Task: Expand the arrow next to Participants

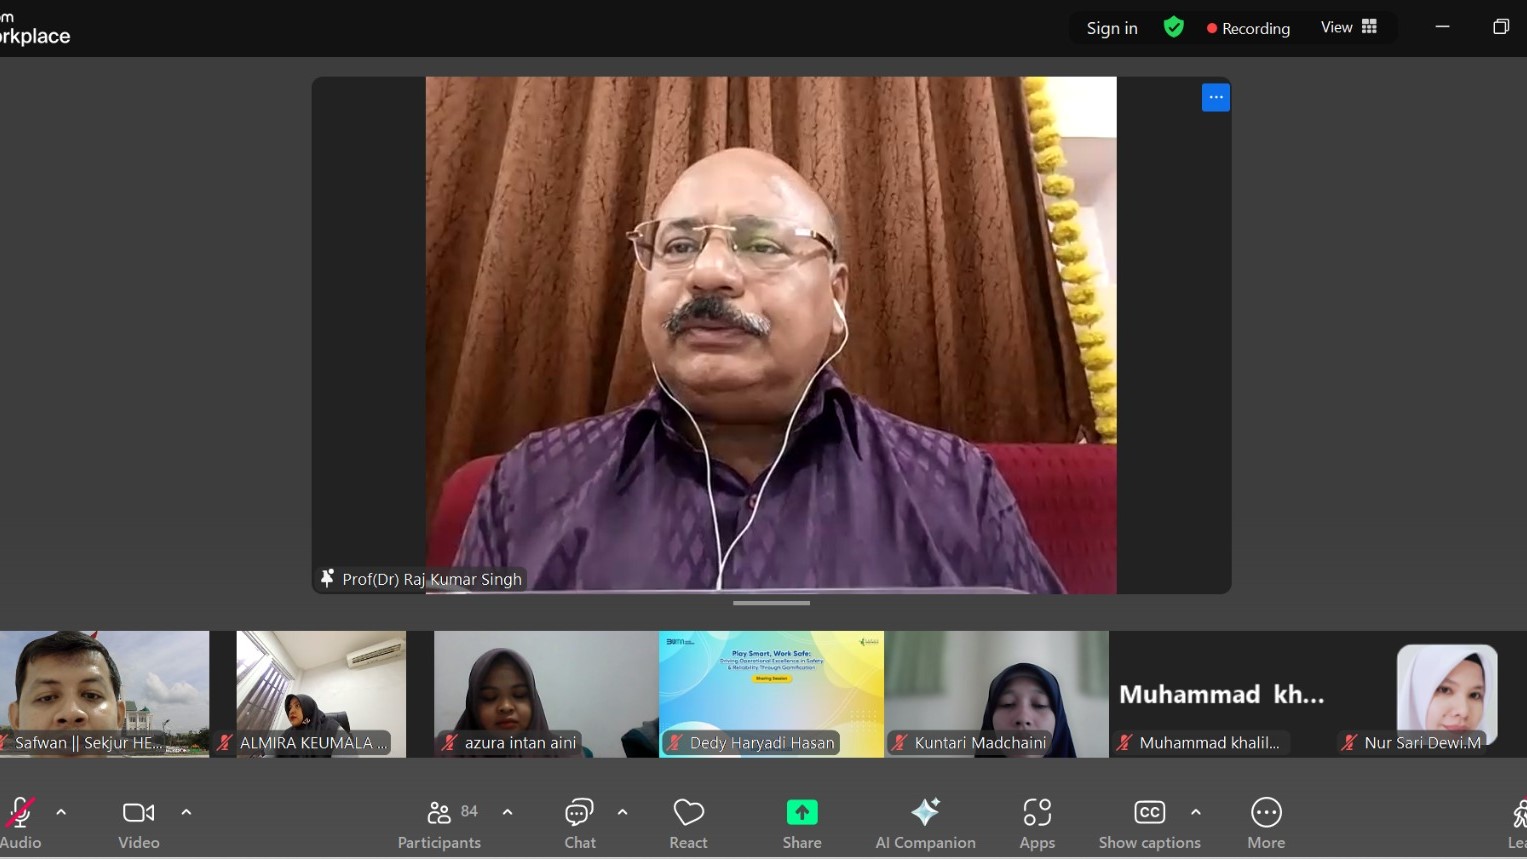Action: (x=507, y=812)
